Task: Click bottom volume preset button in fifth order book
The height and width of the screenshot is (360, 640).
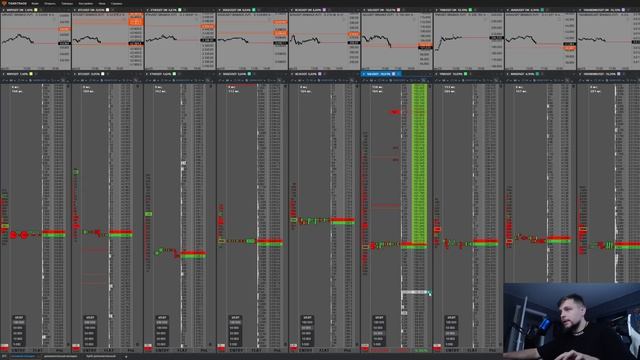Action: (x=307, y=344)
